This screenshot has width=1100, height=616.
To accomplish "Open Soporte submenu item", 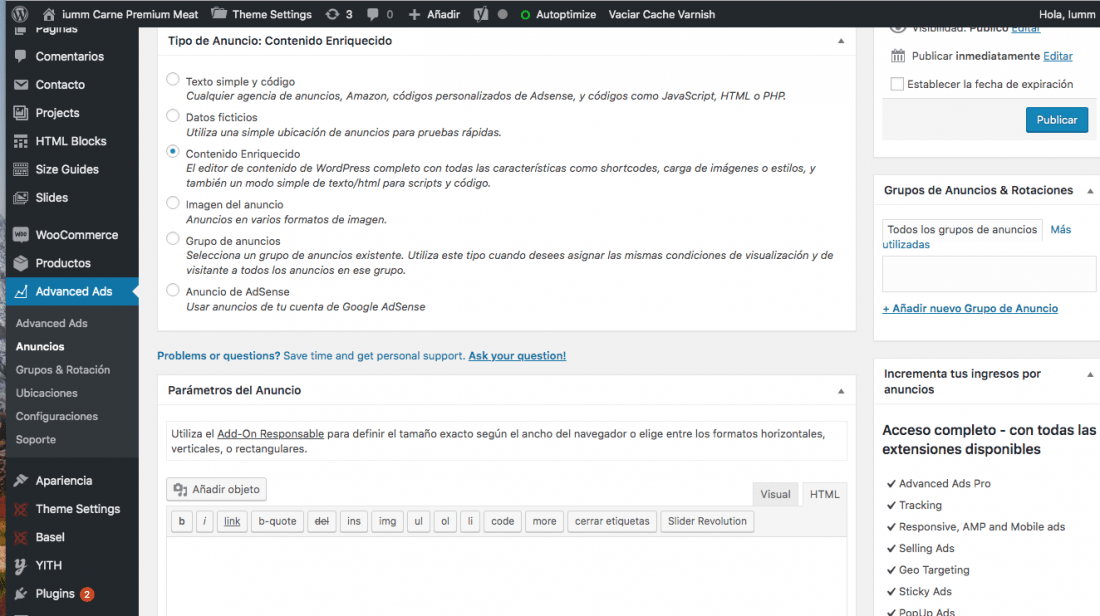I will point(36,439).
